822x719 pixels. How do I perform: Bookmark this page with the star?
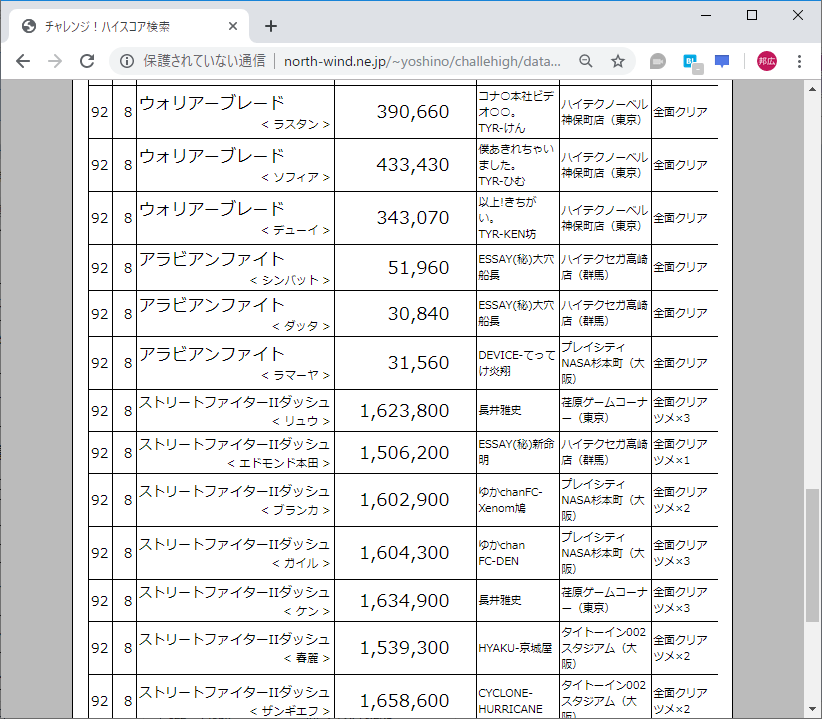(x=618, y=61)
